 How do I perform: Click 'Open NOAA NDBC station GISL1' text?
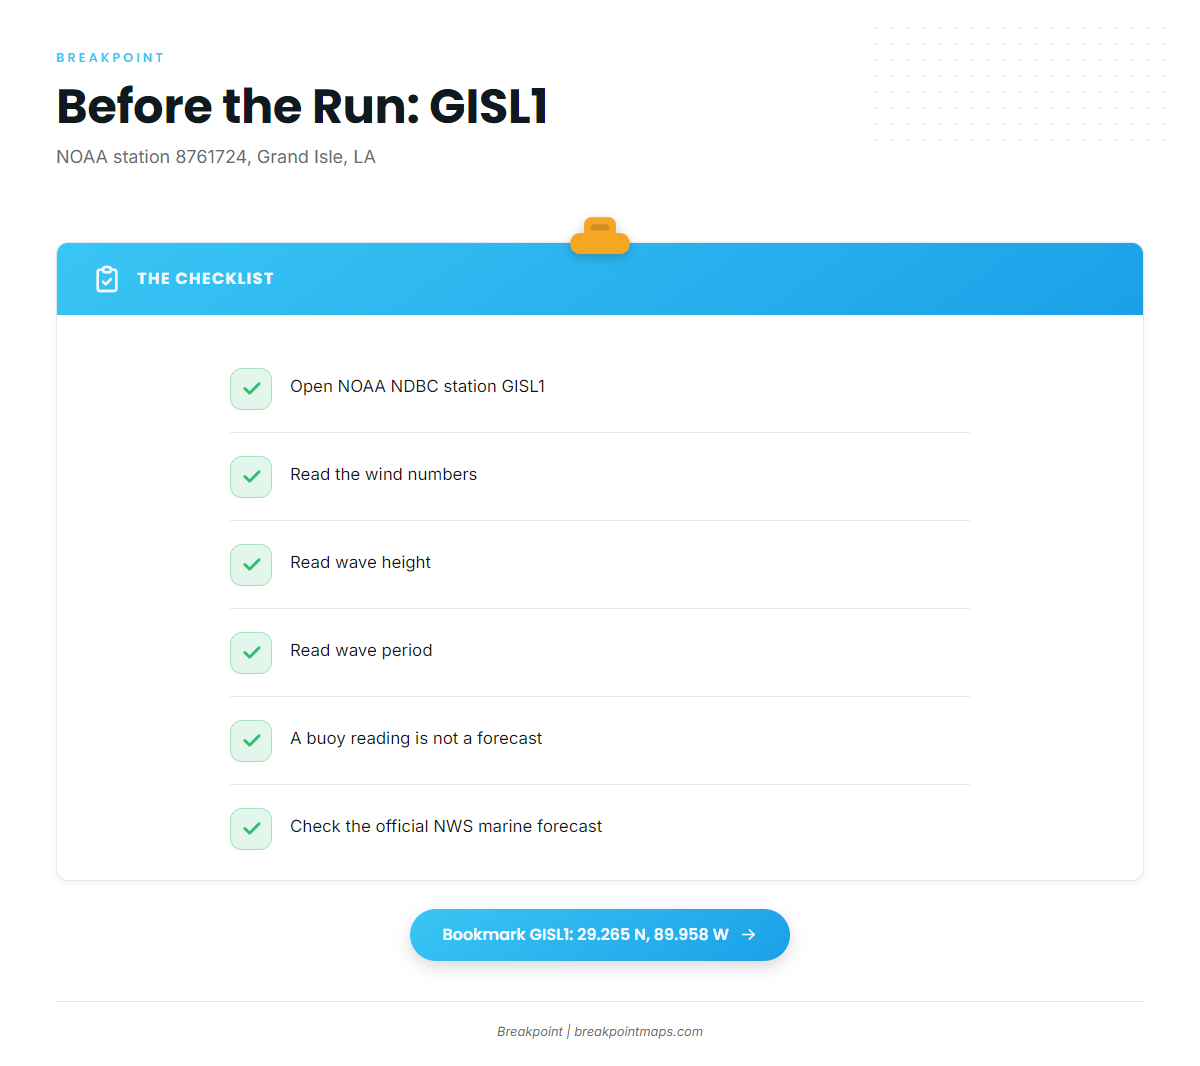click(x=417, y=387)
